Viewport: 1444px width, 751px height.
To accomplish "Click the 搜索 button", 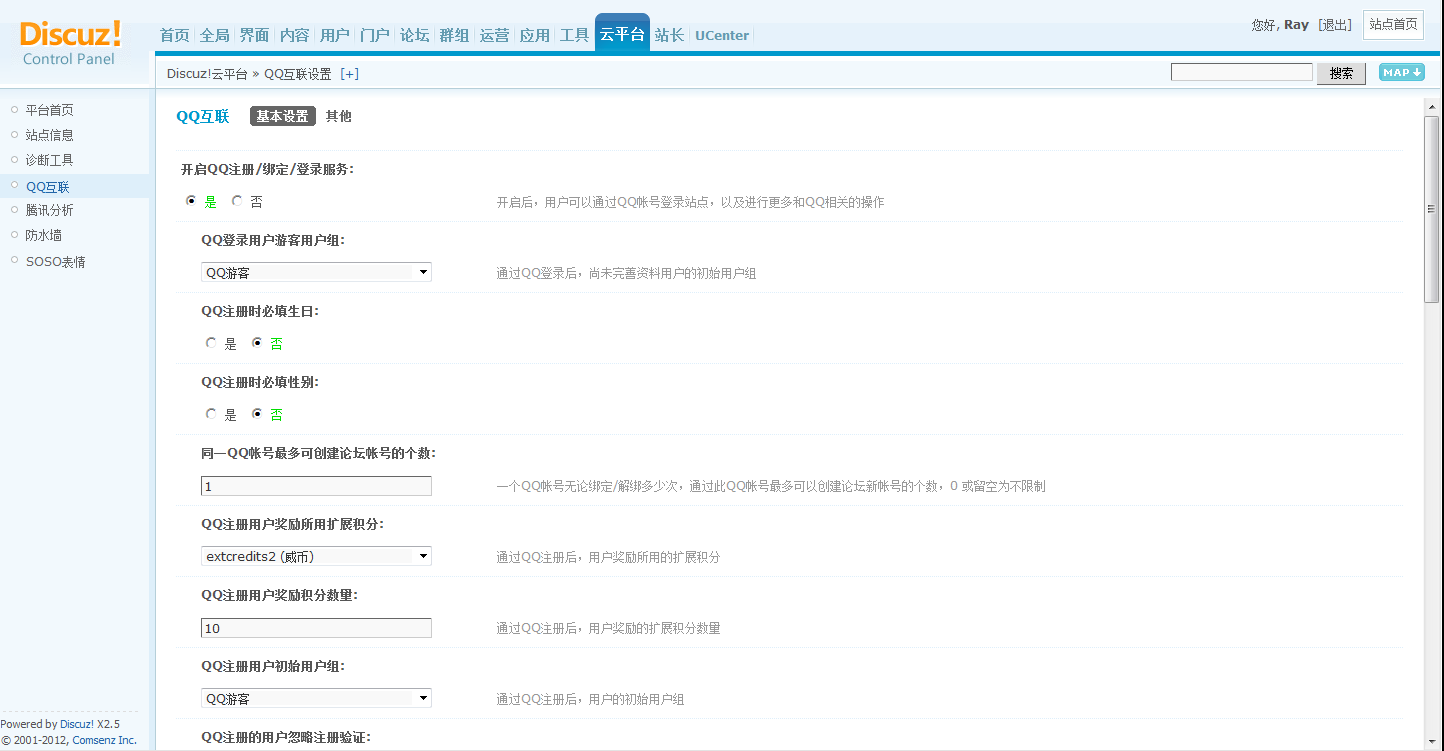I will click(x=1341, y=73).
